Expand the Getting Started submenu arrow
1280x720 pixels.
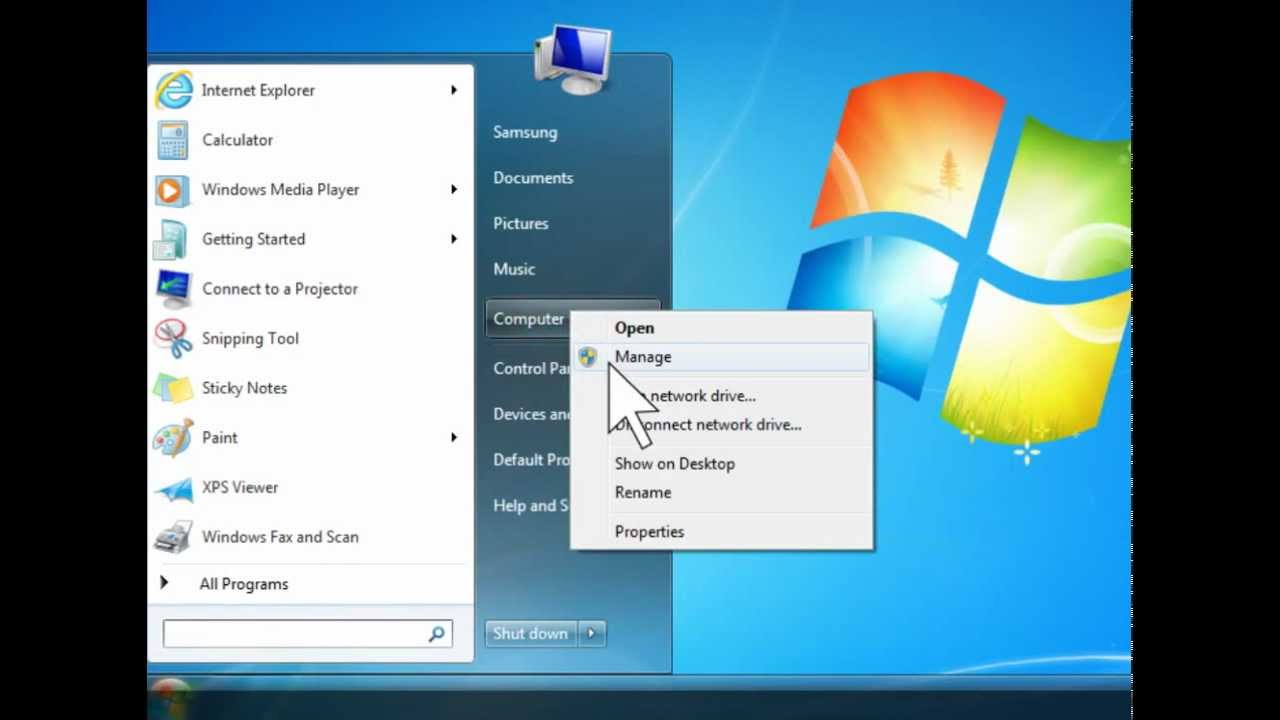coord(454,239)
